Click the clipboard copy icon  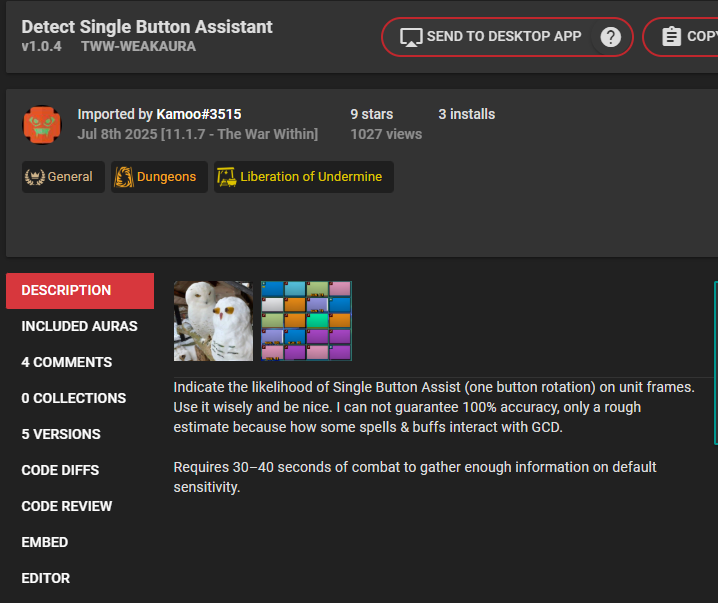point(671,37)
